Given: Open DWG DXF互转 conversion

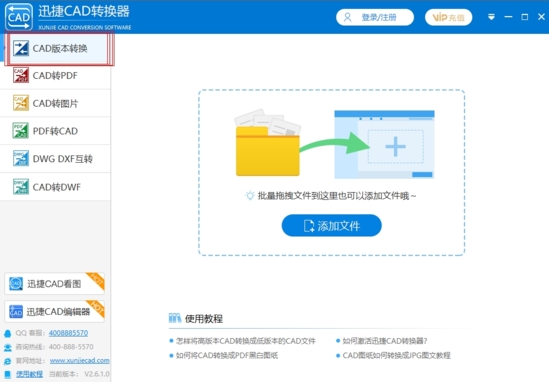Looking at the screenshot, I should pos(55,159).
